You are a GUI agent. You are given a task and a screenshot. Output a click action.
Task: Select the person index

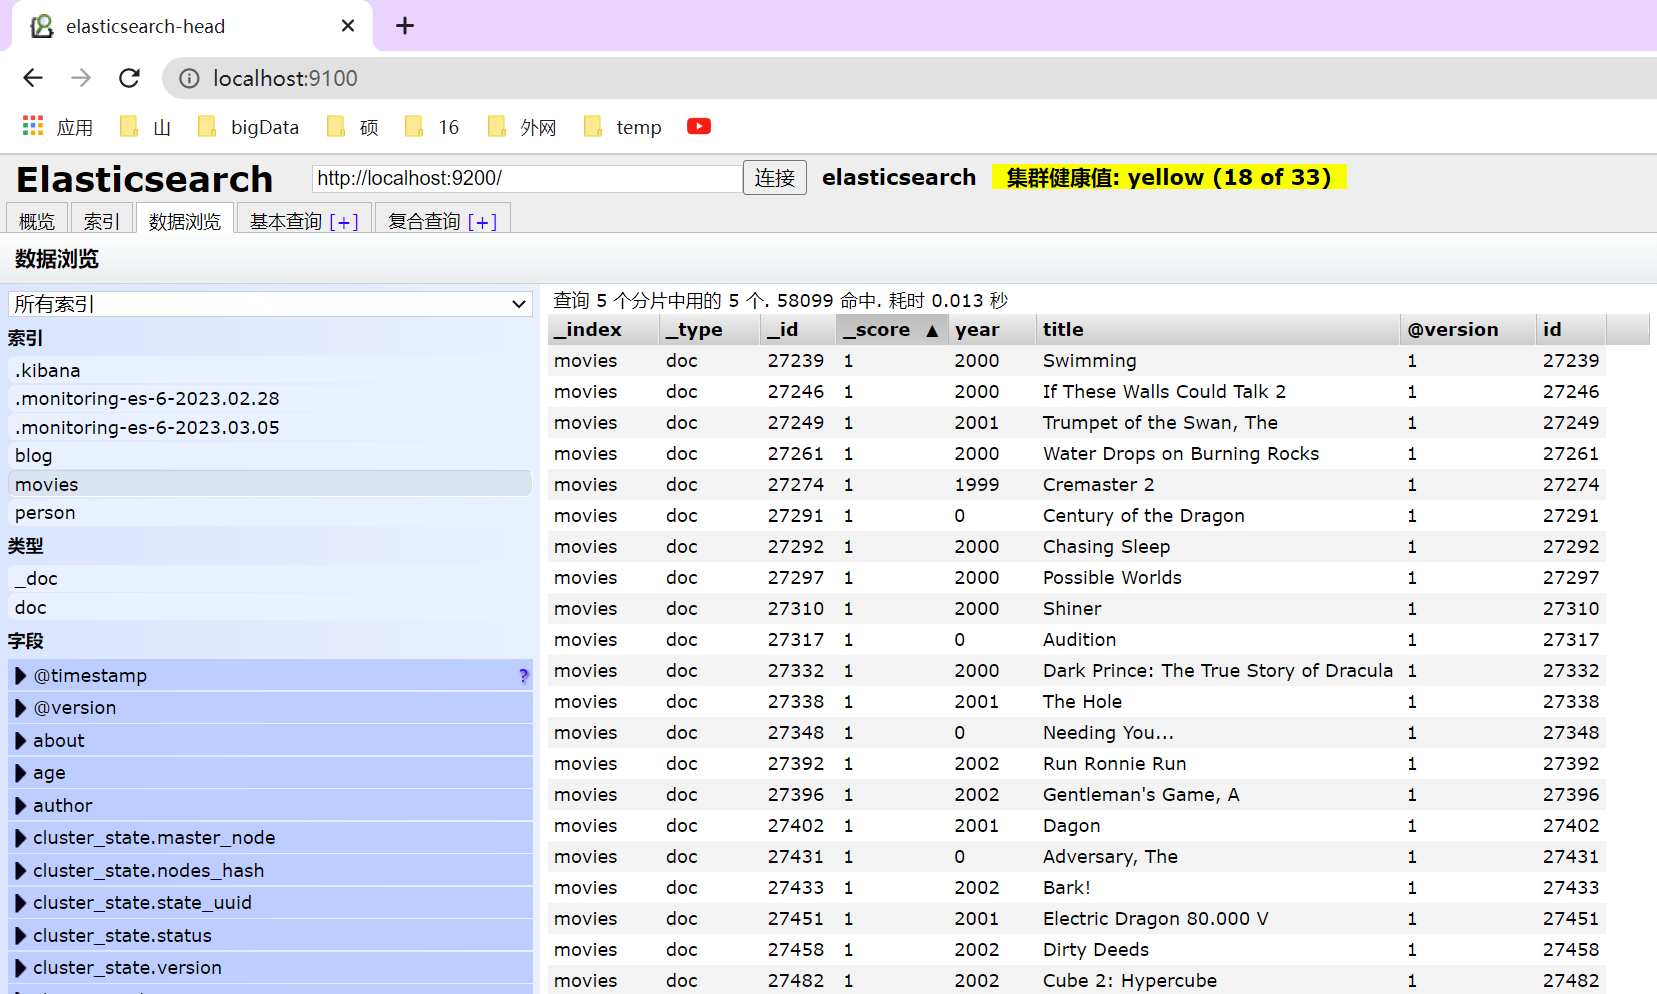pos(270,513)
